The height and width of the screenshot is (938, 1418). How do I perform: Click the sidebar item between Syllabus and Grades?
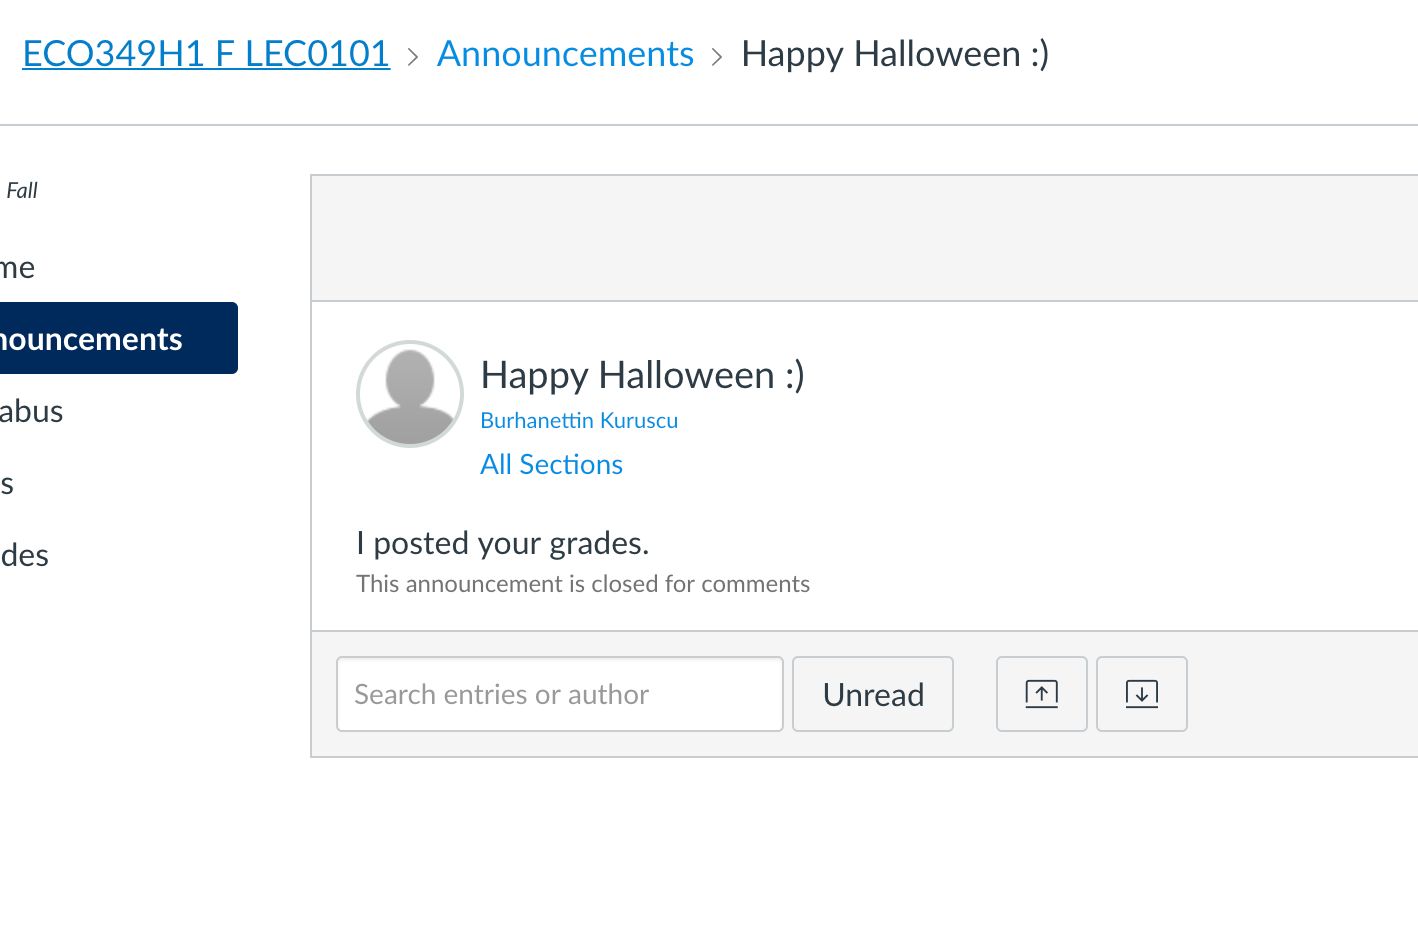(8, 483)
